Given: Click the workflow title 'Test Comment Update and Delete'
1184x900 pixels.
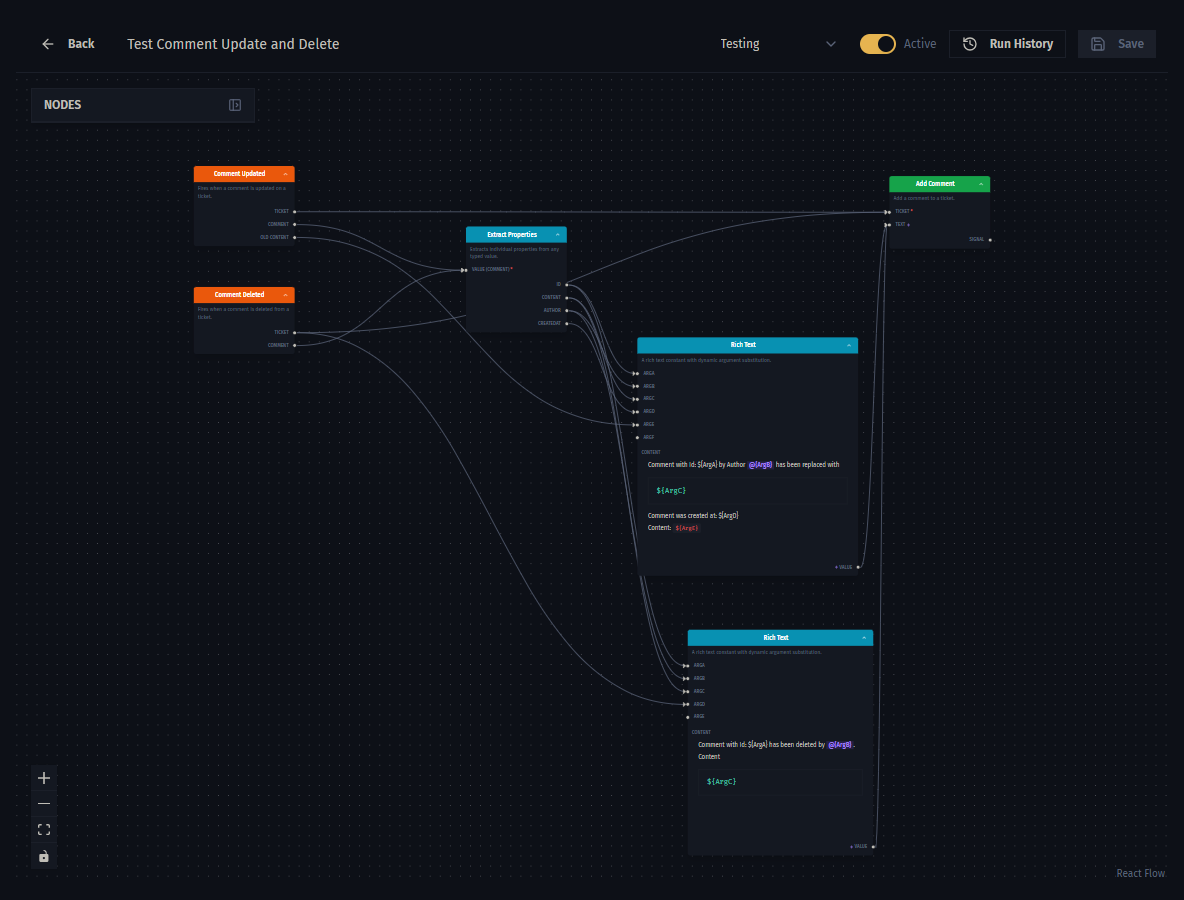Looking at the screenshot, I should pyautogui.click(x=233, y=44).
